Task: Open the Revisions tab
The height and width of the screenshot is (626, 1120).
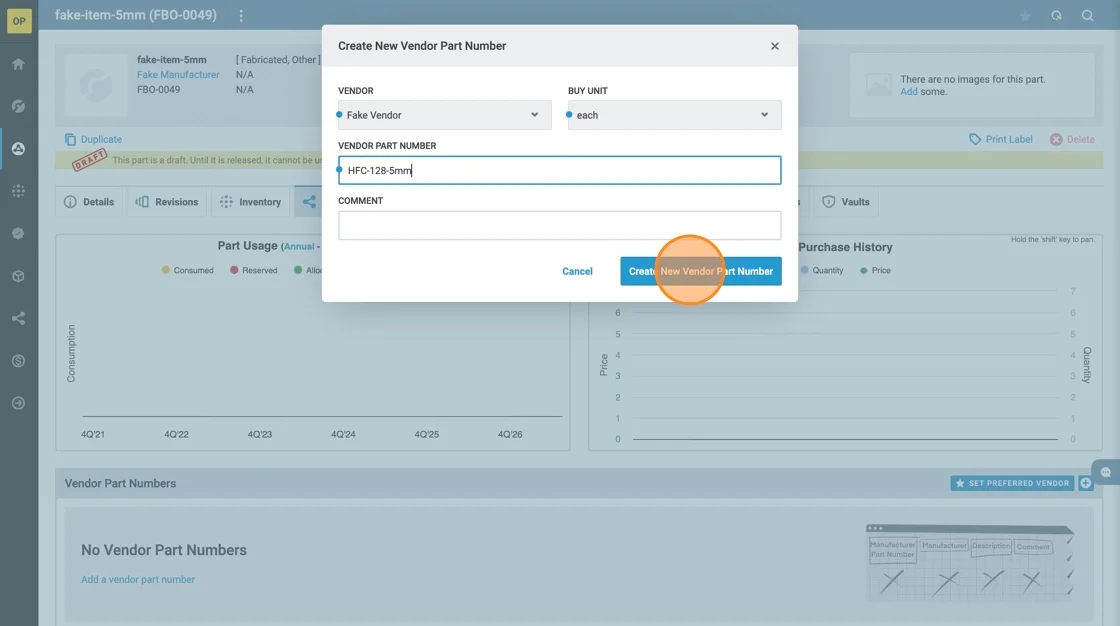Action: 168,202
